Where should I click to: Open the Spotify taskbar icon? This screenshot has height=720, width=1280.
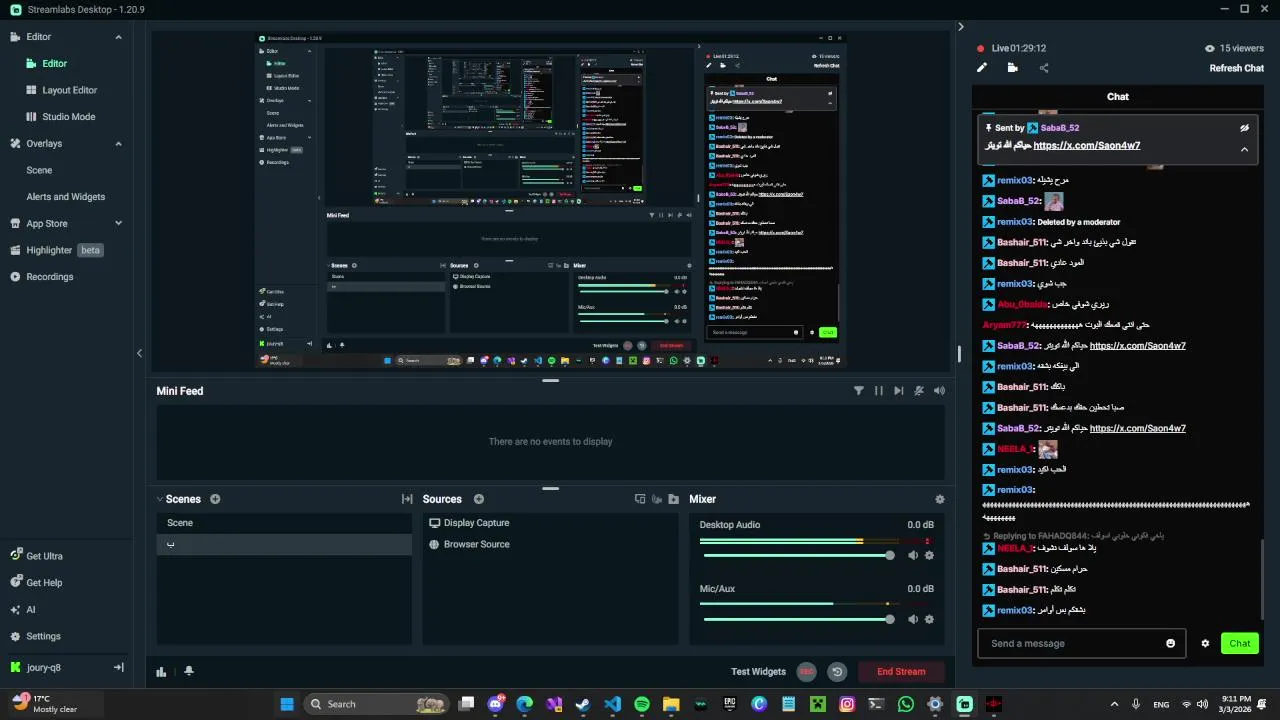click(x=642, y=704)
